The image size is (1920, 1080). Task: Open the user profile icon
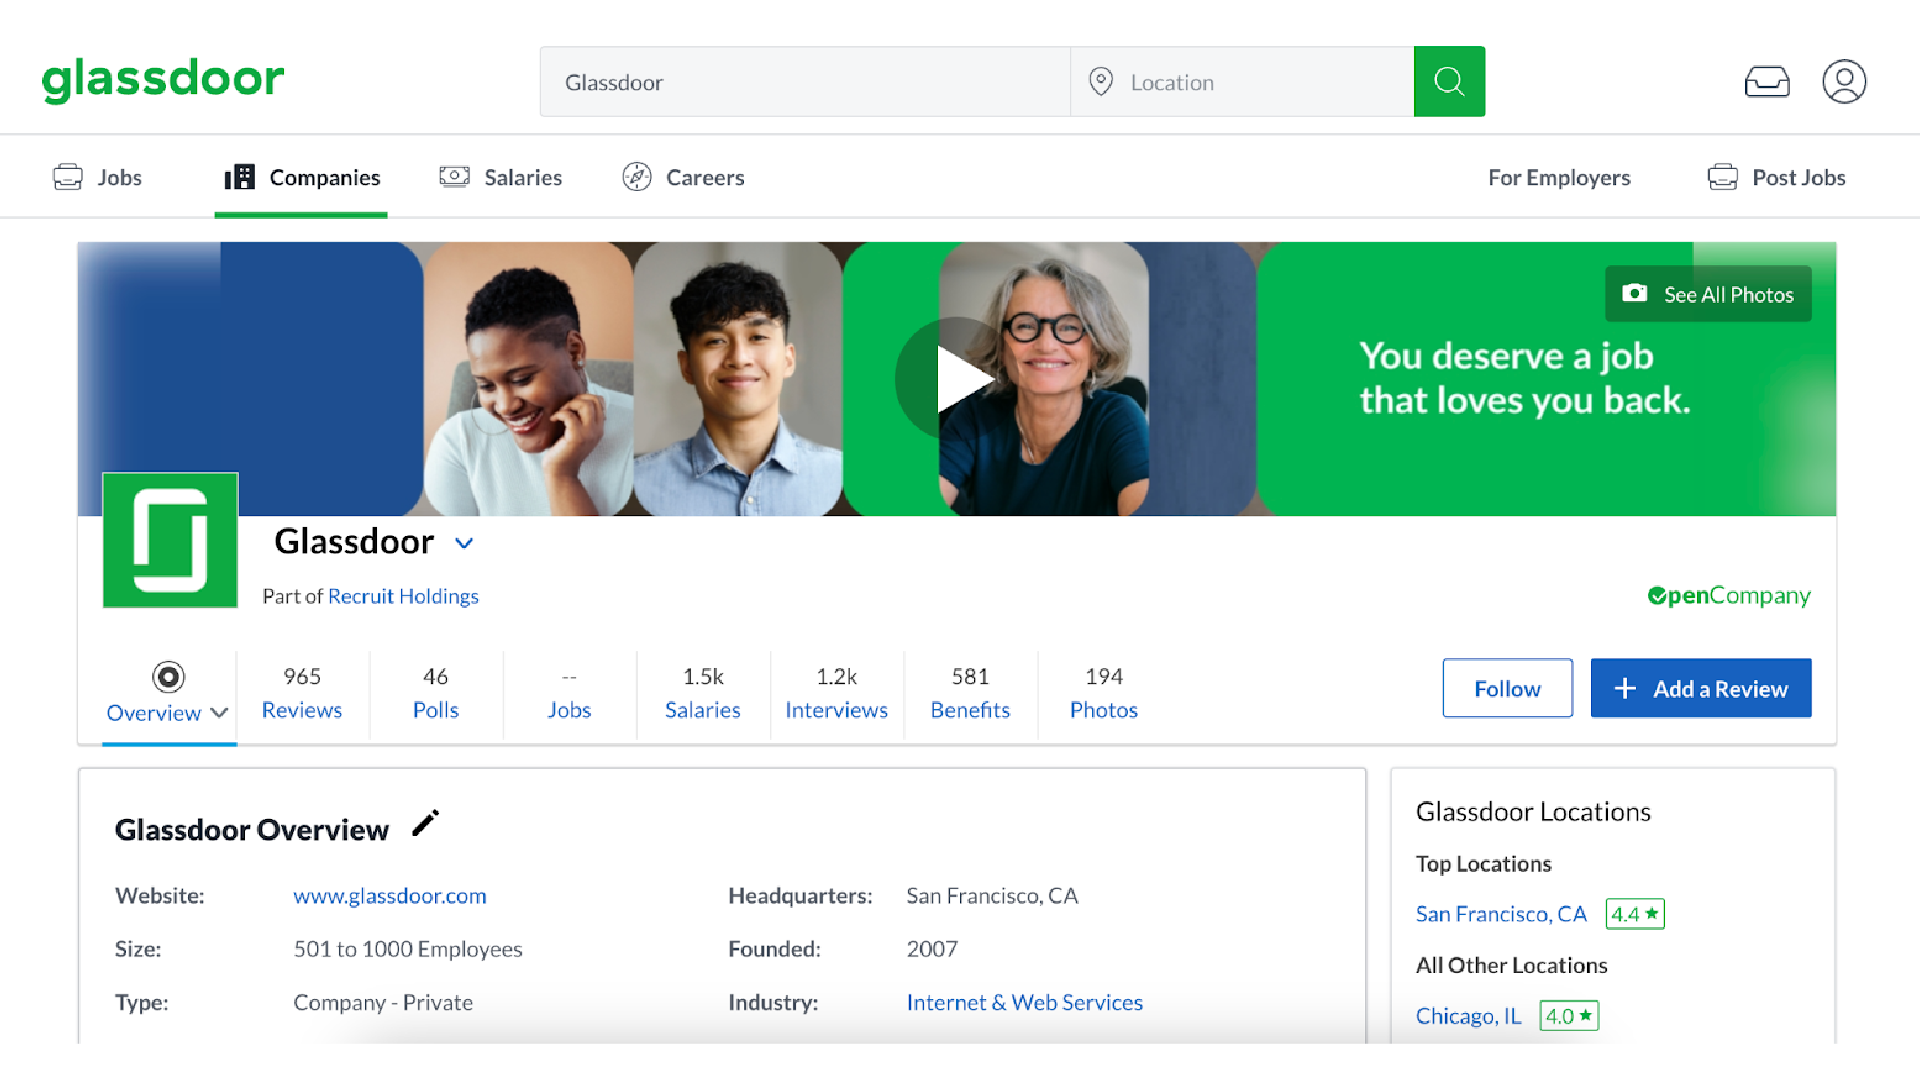pos(1844,81)
